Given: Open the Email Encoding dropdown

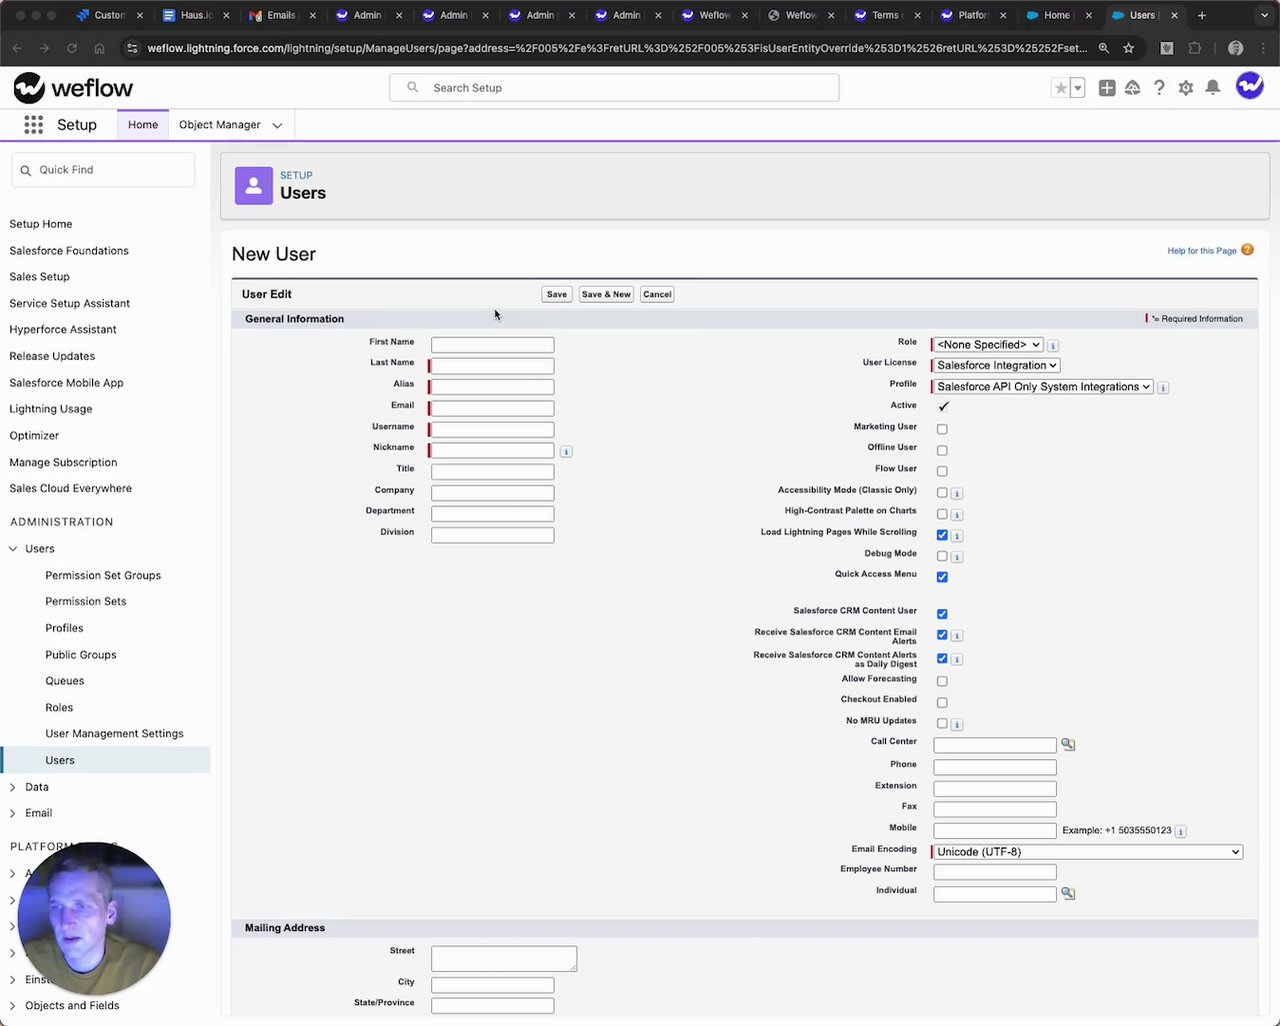Looking at the screenshot, I should click(1088, 852).
